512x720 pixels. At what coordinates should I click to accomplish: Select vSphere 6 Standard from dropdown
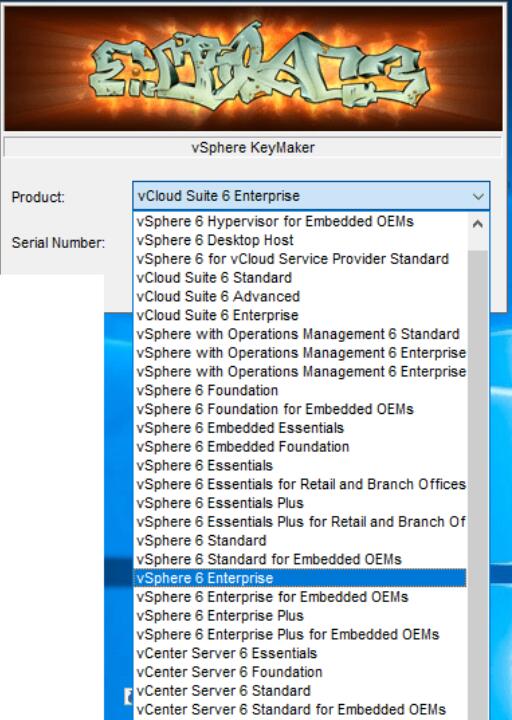pyautogui.click(x=300, y=541)
